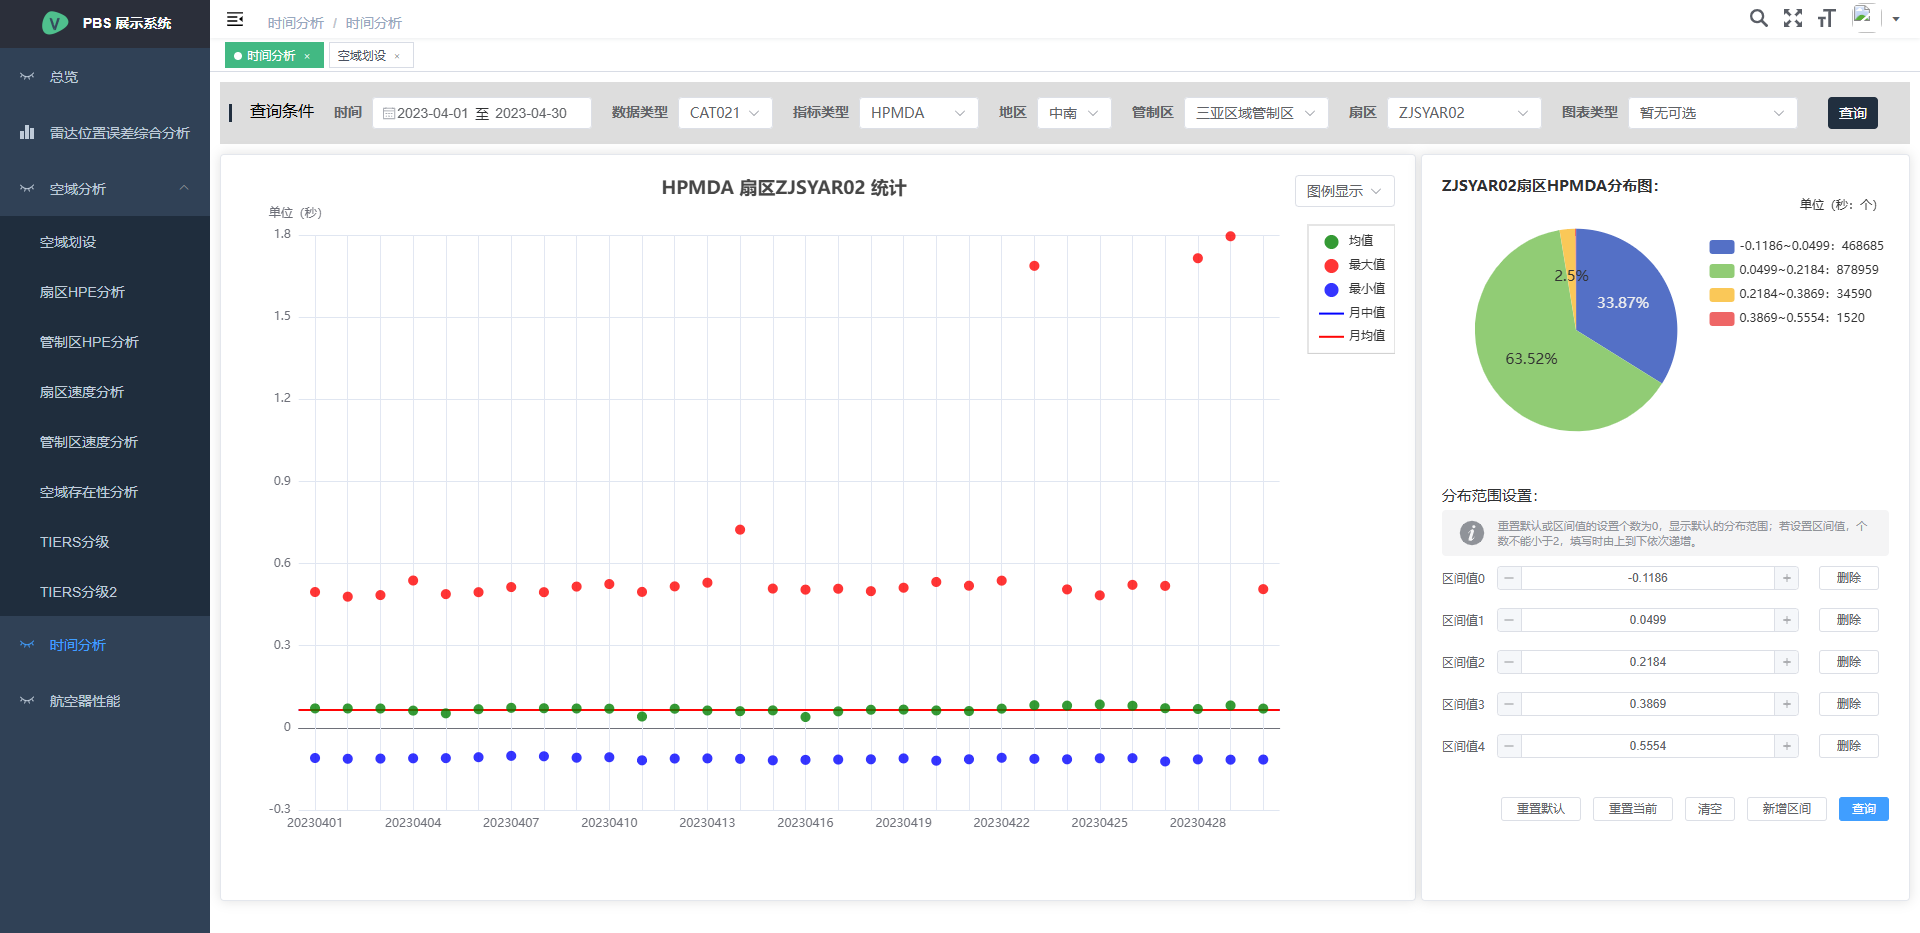Increase 区间值1 with plus button
This screenshot has height=933, width=1920.
click(x=1786, y=620)
